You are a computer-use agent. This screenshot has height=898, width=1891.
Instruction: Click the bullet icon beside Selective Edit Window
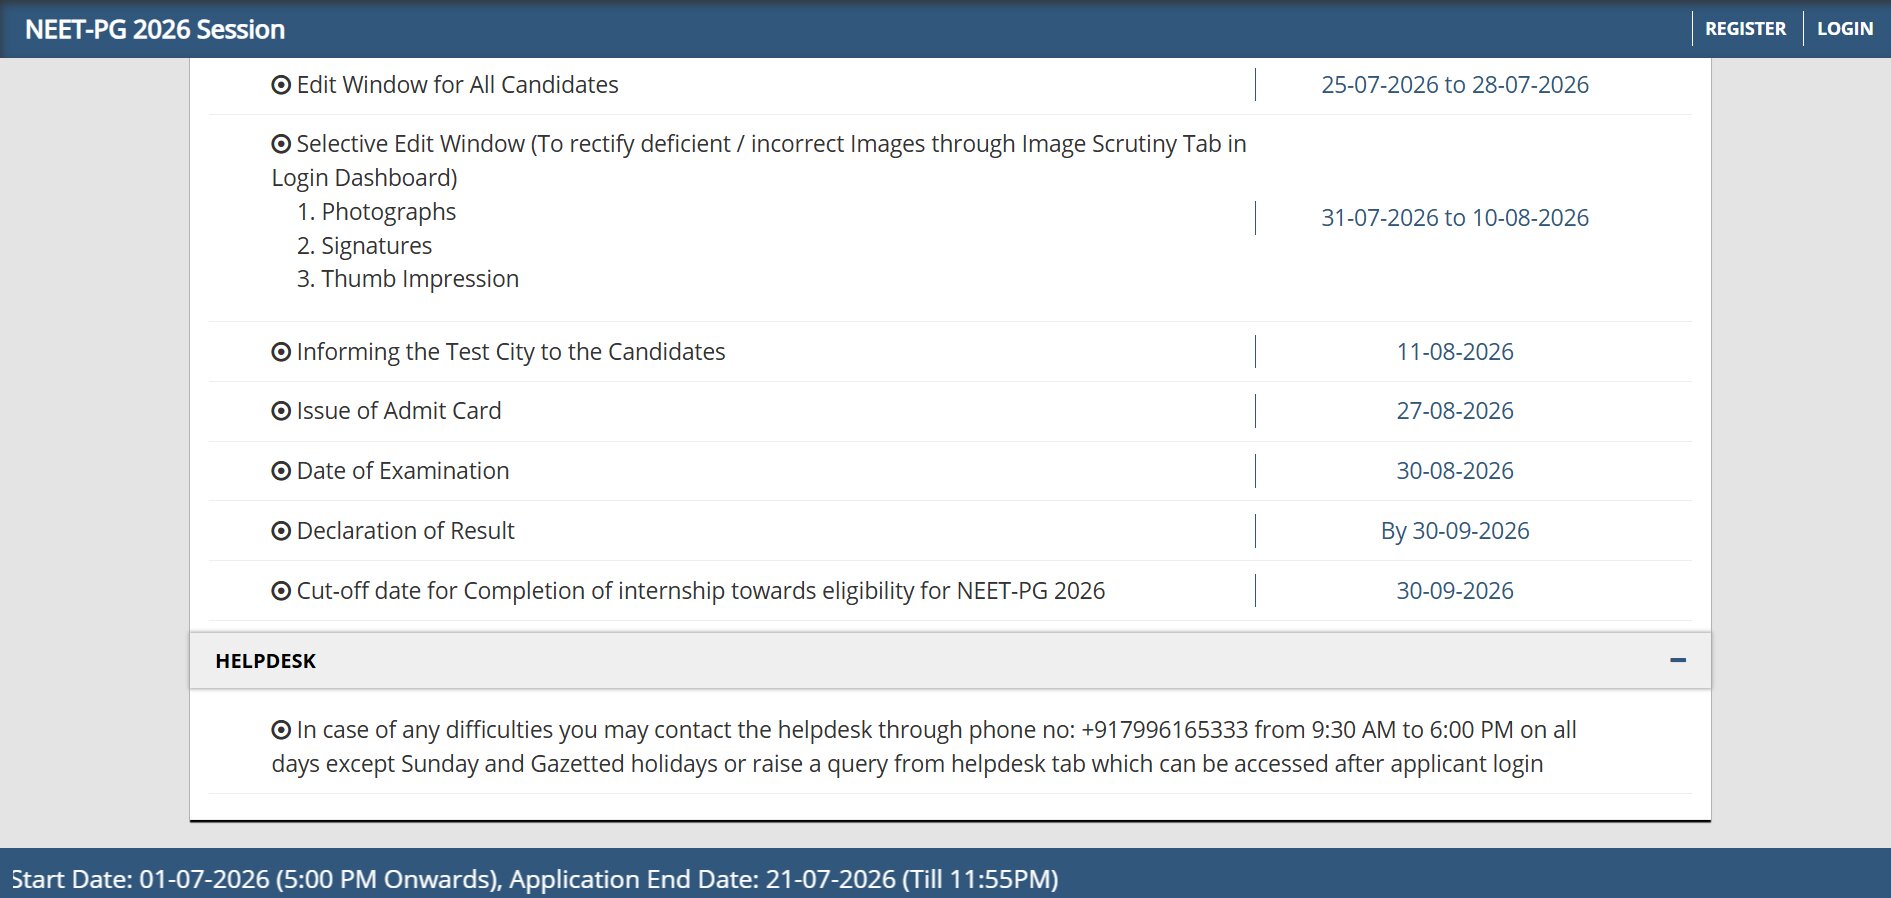coord(281,144)
